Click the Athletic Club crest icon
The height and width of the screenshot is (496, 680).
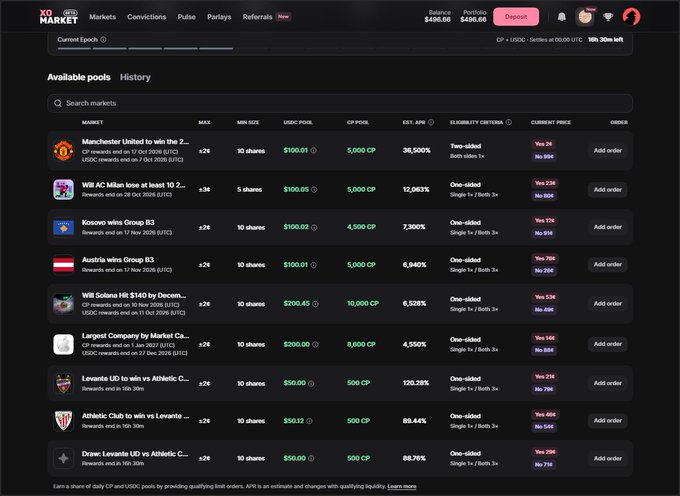pos(63,421)
